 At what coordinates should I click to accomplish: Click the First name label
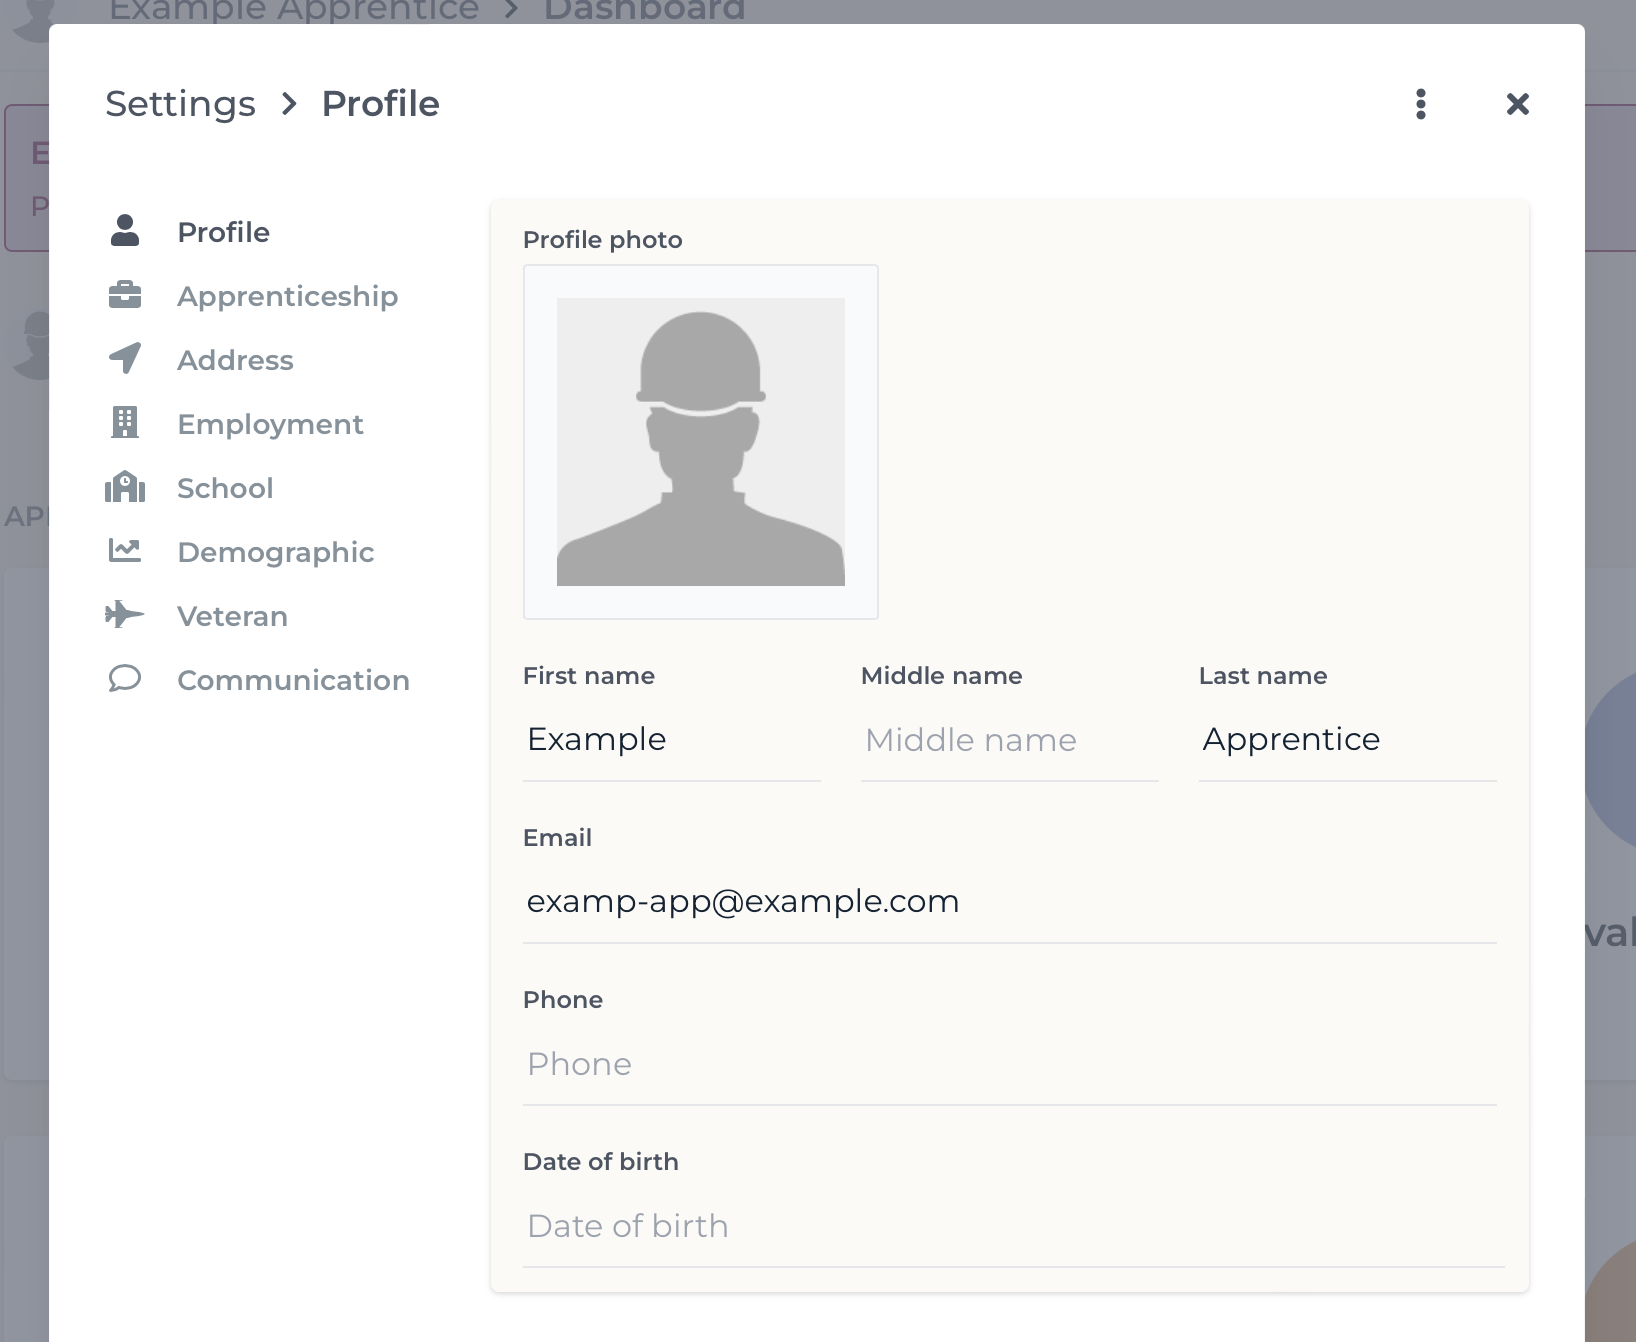589,676
